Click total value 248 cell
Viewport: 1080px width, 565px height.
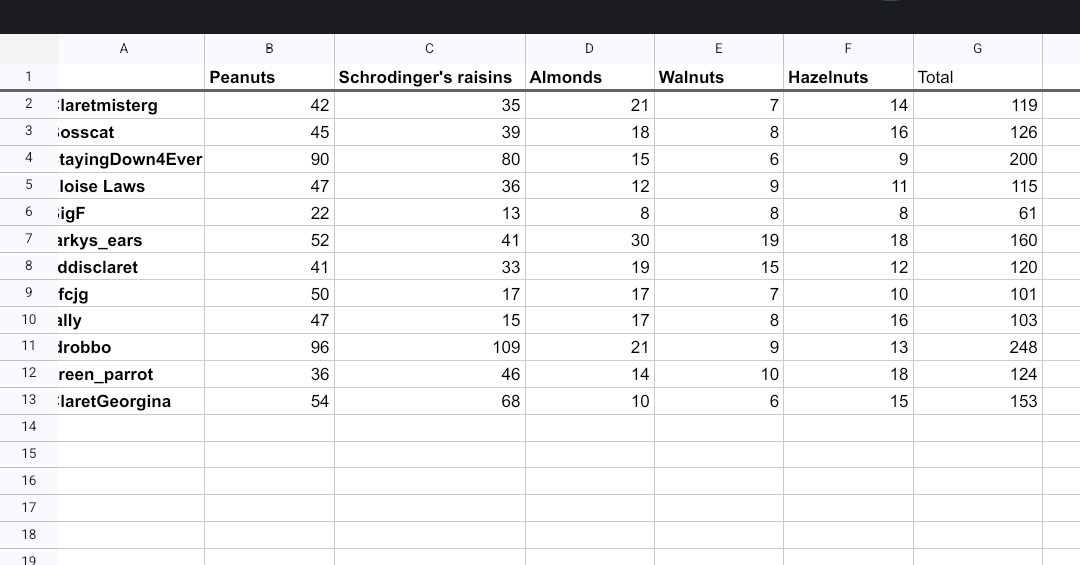pyautogui.click(x=977, y=347)
